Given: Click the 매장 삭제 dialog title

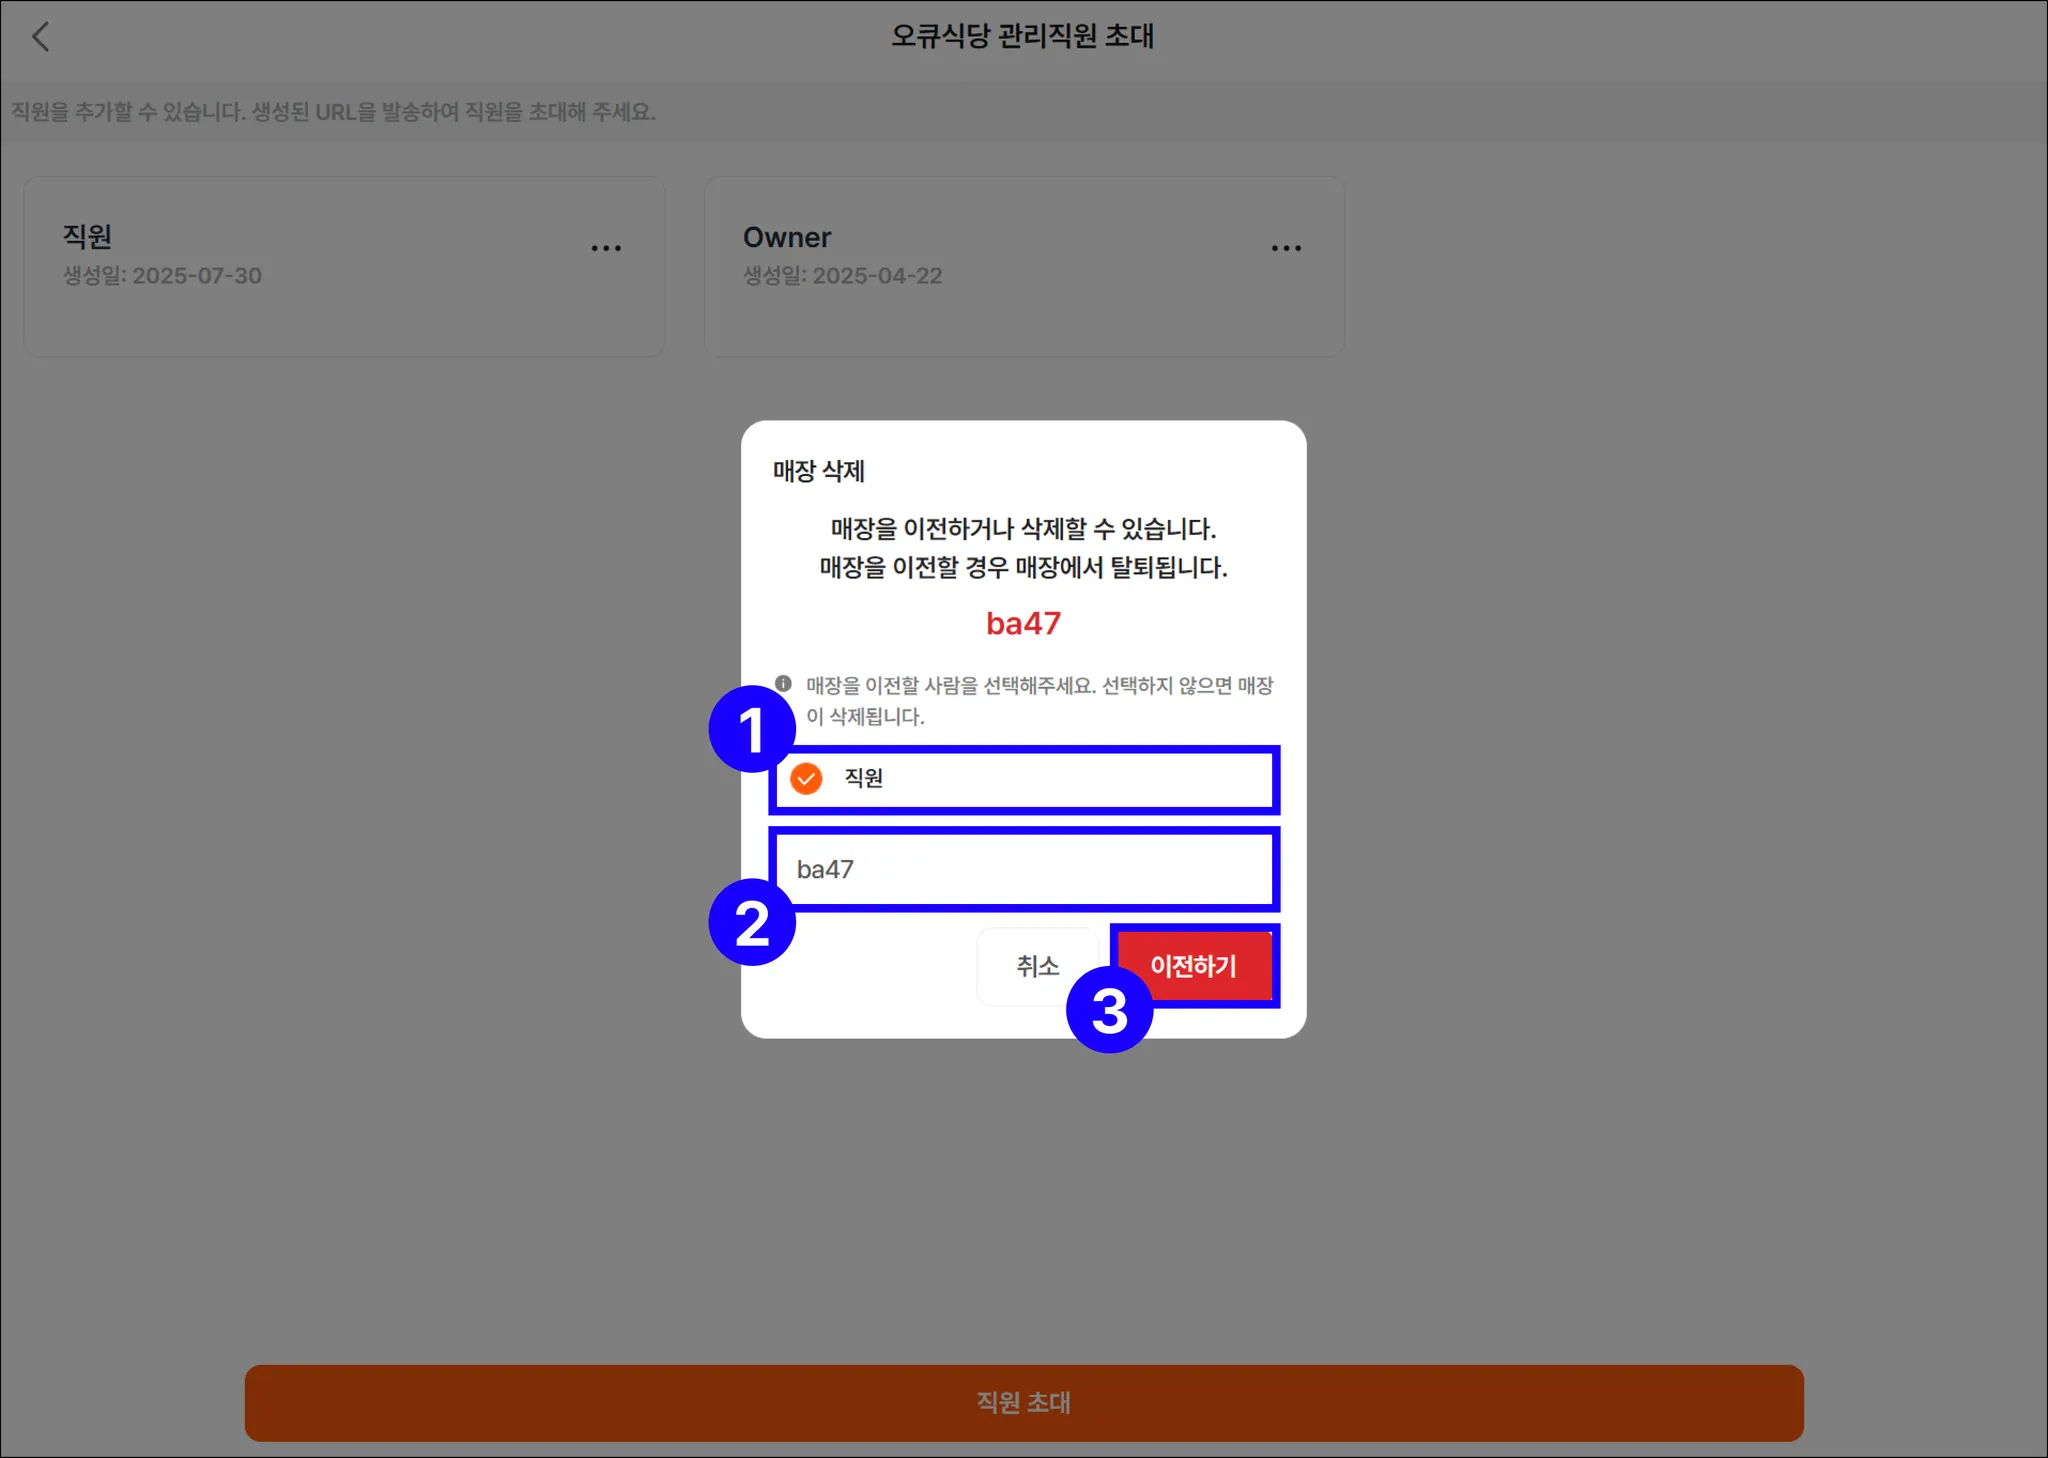Looking at the screenshot, I should coord(818,471).
